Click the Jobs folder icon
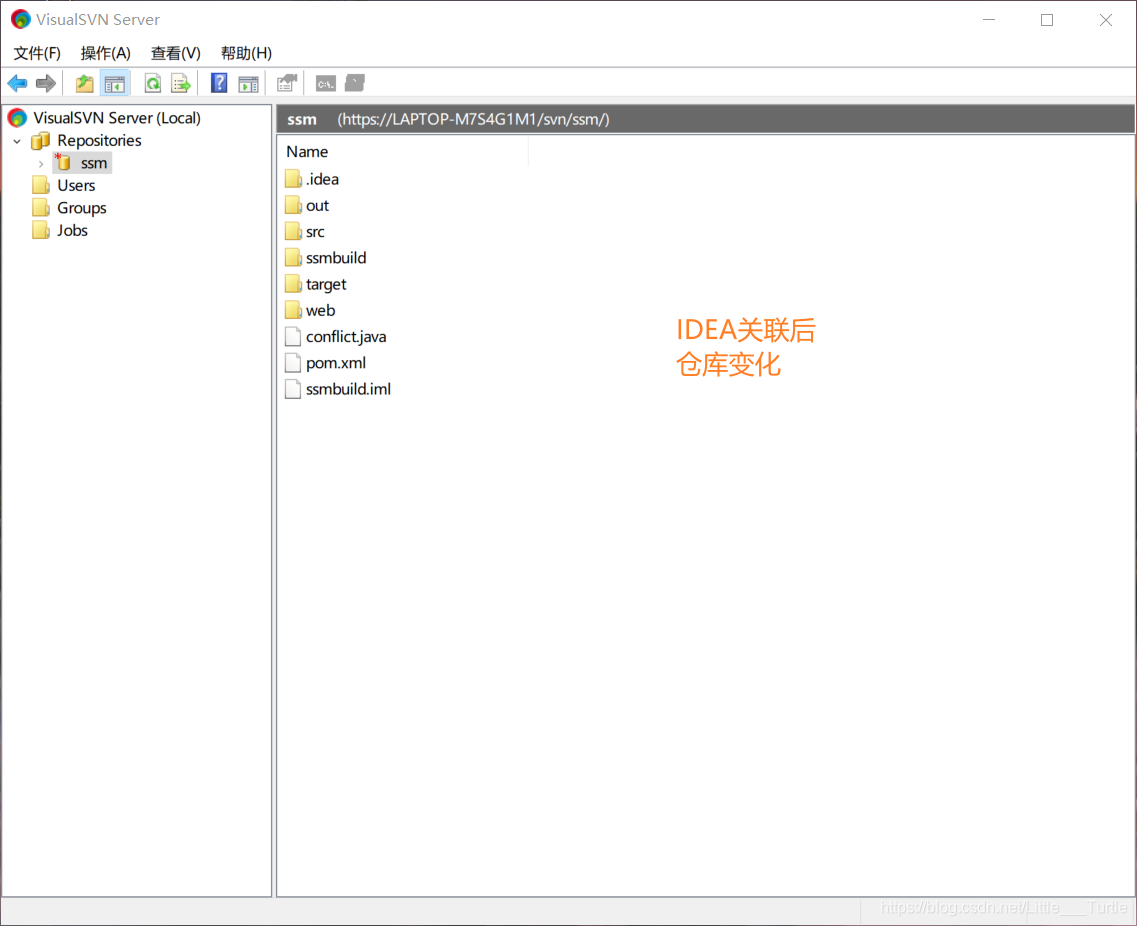The height and width of the screenshot is (926, 1137). tap(41, 231)
